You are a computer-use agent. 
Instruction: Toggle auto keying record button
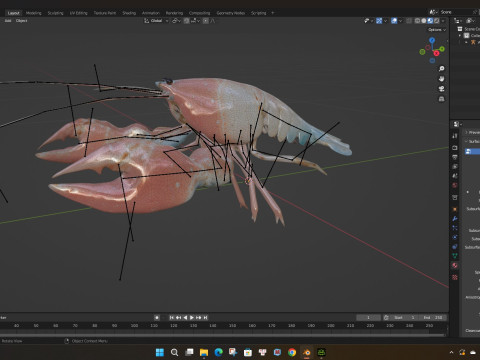click(157, 318)
